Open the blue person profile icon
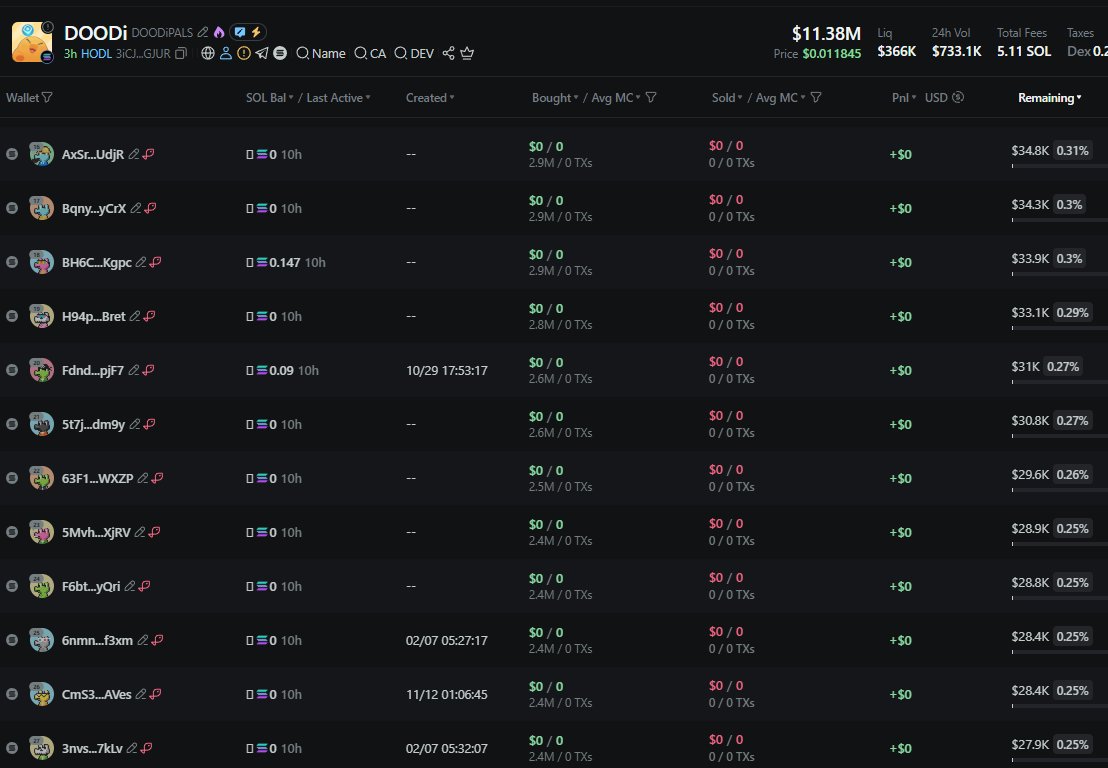 point(226,54)
